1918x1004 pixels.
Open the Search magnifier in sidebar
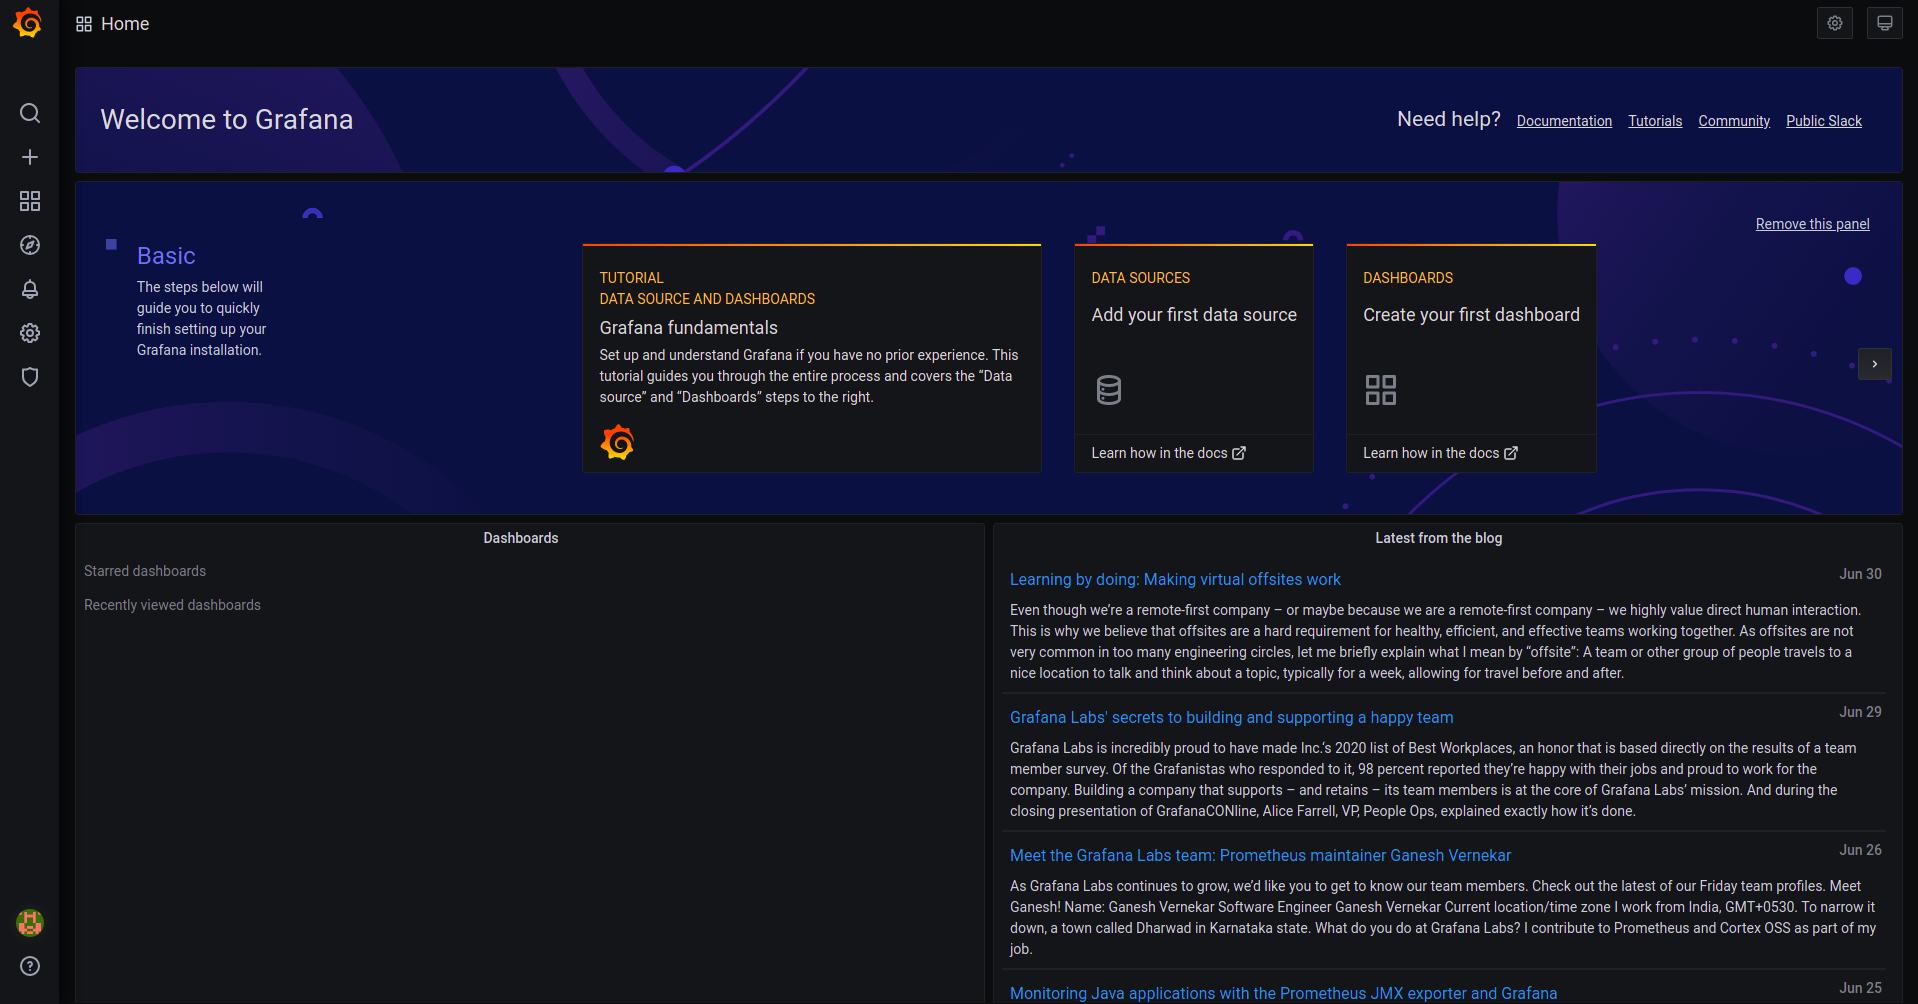click(30, 113)
